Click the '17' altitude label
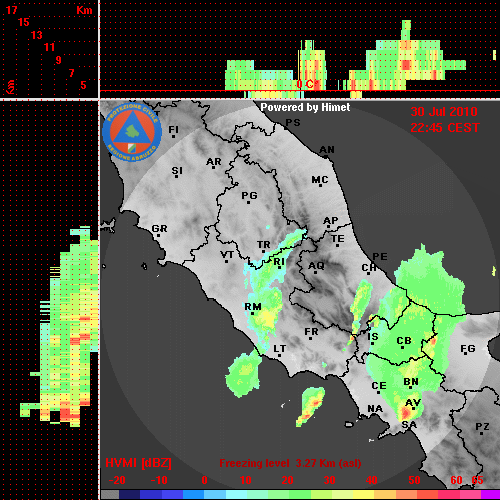The height and width of the screenshot is (500, 500). 11,10
